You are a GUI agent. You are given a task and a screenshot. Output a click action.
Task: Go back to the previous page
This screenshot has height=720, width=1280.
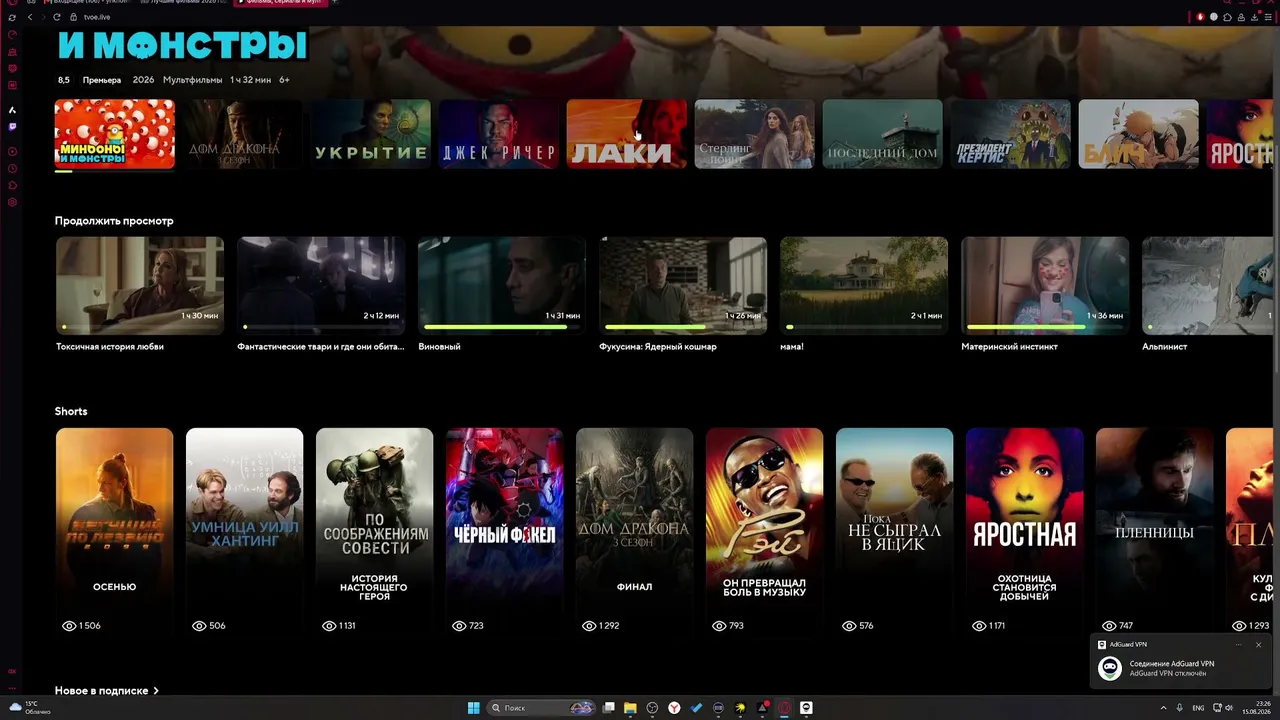(30, 17)
